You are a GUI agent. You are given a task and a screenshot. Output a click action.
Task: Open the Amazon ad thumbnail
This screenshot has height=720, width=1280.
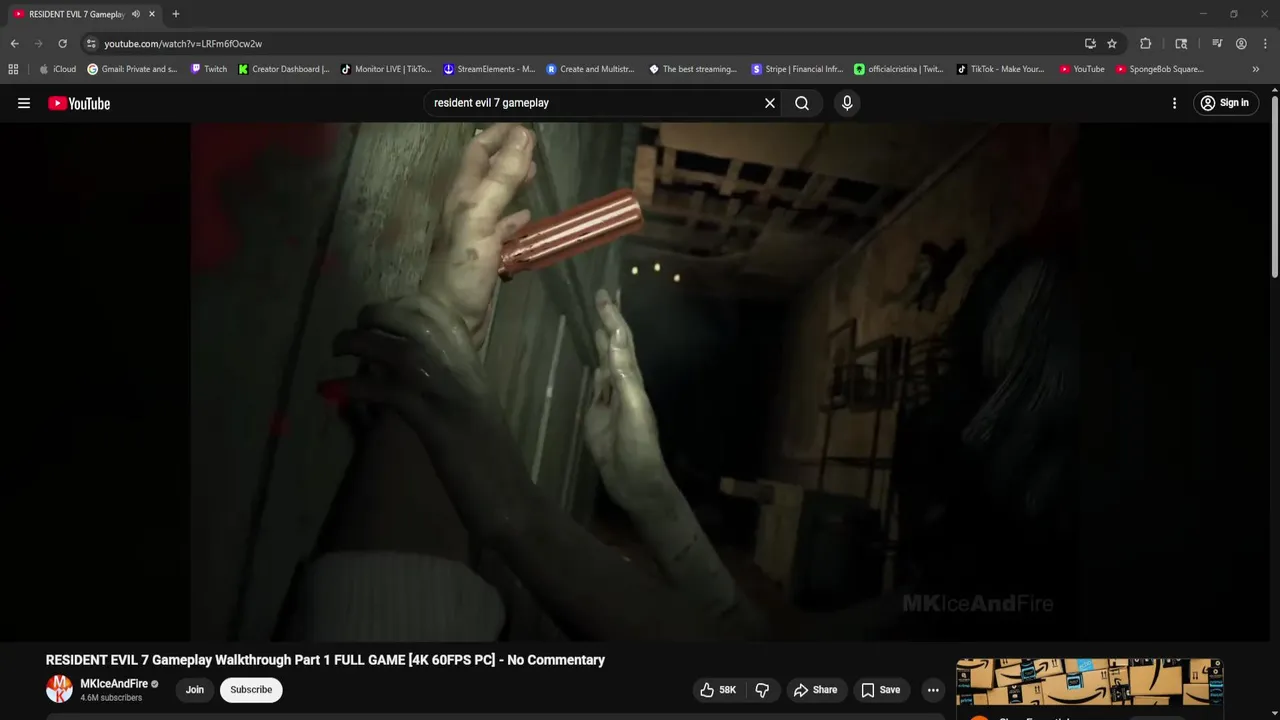pyautogui.click(x=1089, y=683)
